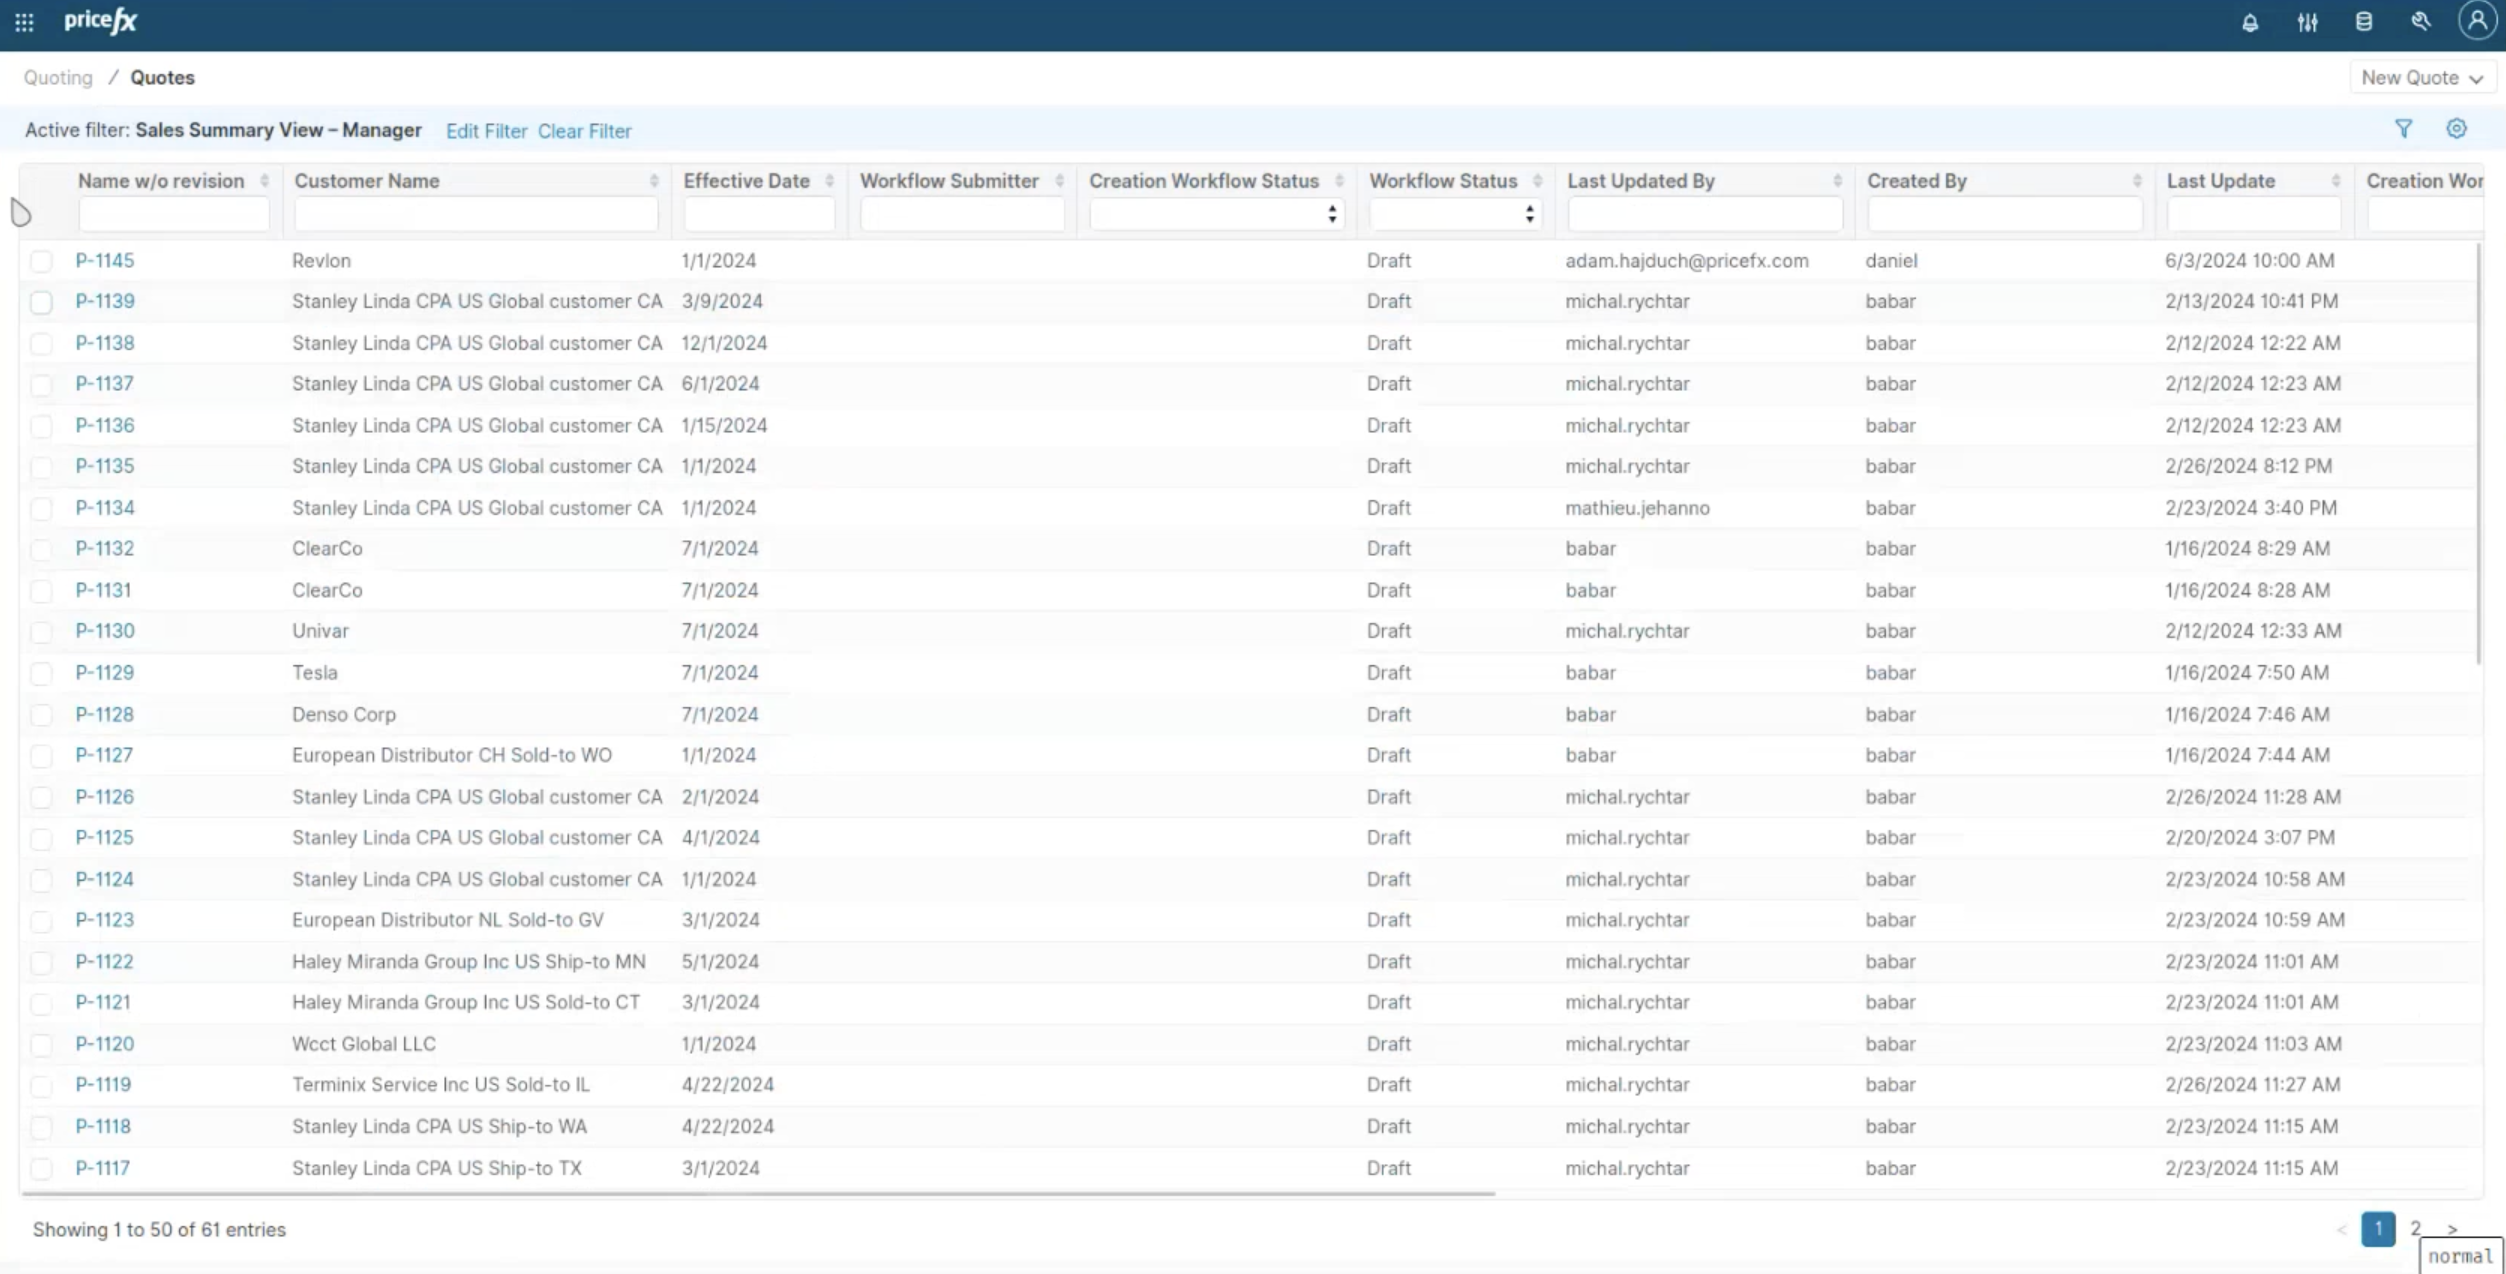
Task: Tick the checkbox beside P-1120
Action: [41, 1044]
